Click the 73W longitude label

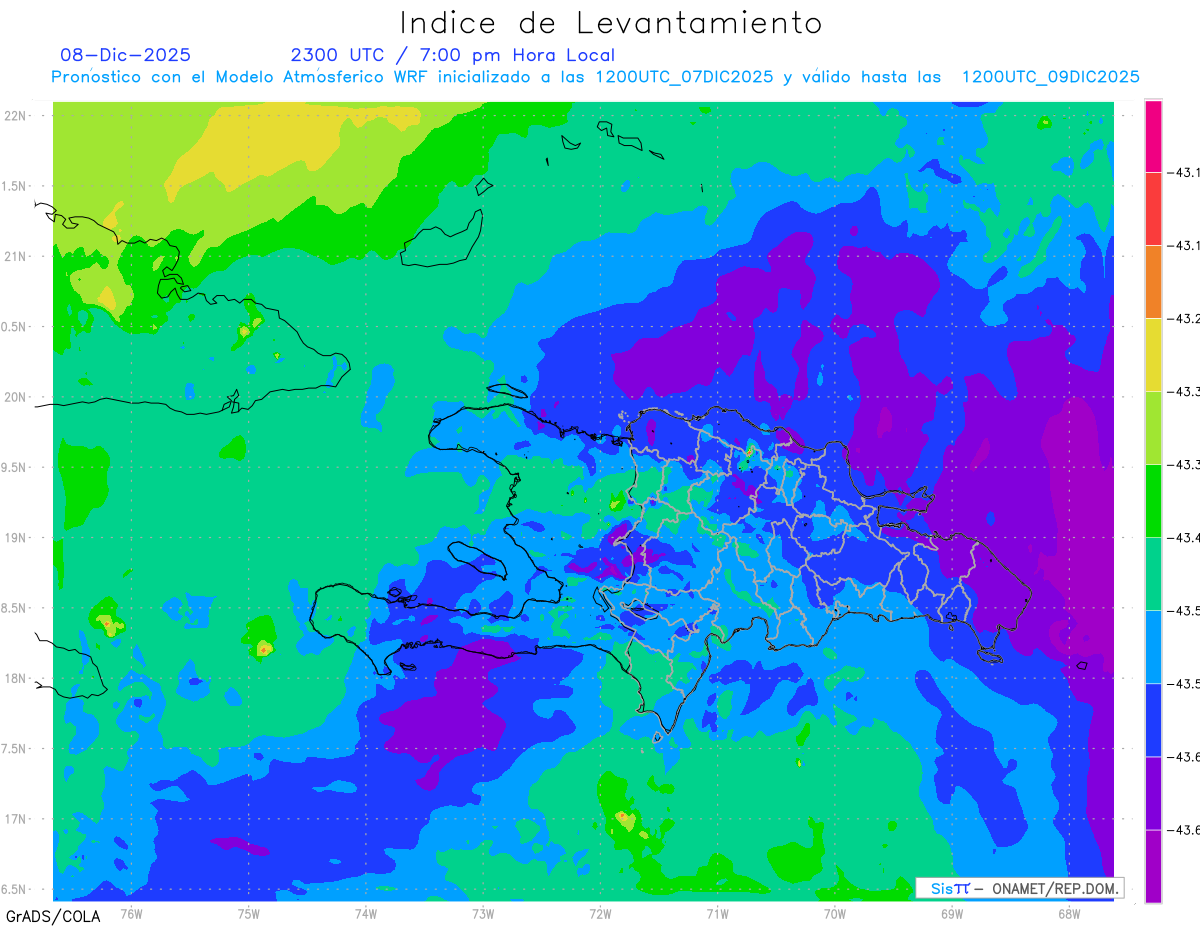coord(483,913)
